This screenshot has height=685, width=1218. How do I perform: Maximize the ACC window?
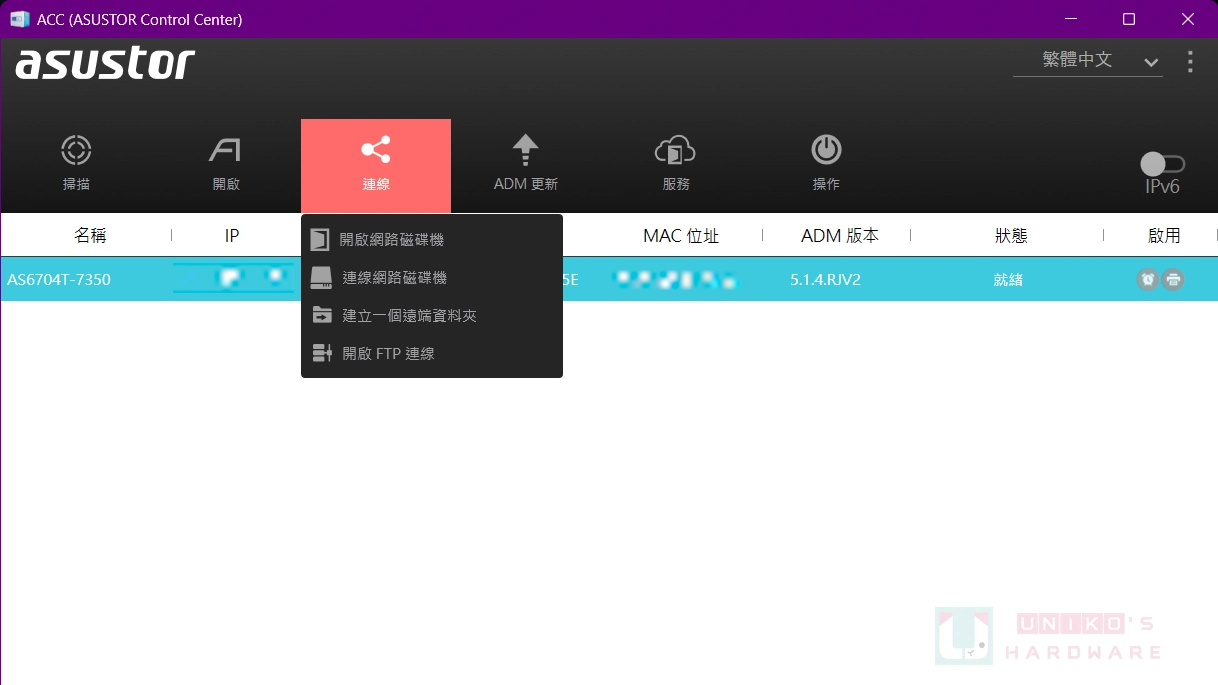[1129, 19]
